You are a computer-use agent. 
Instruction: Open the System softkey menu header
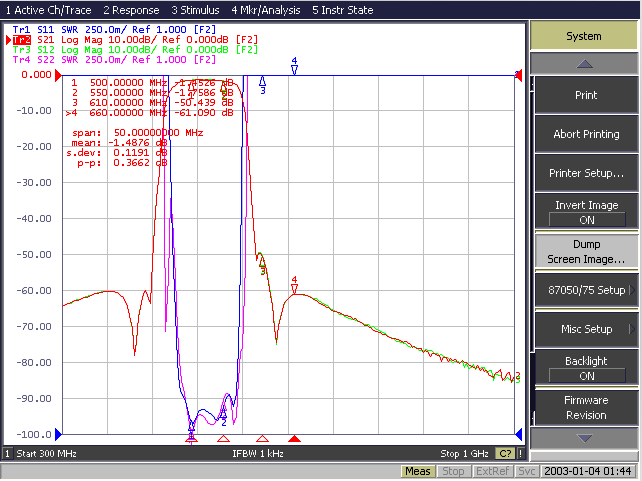click(x=584, y=36)
